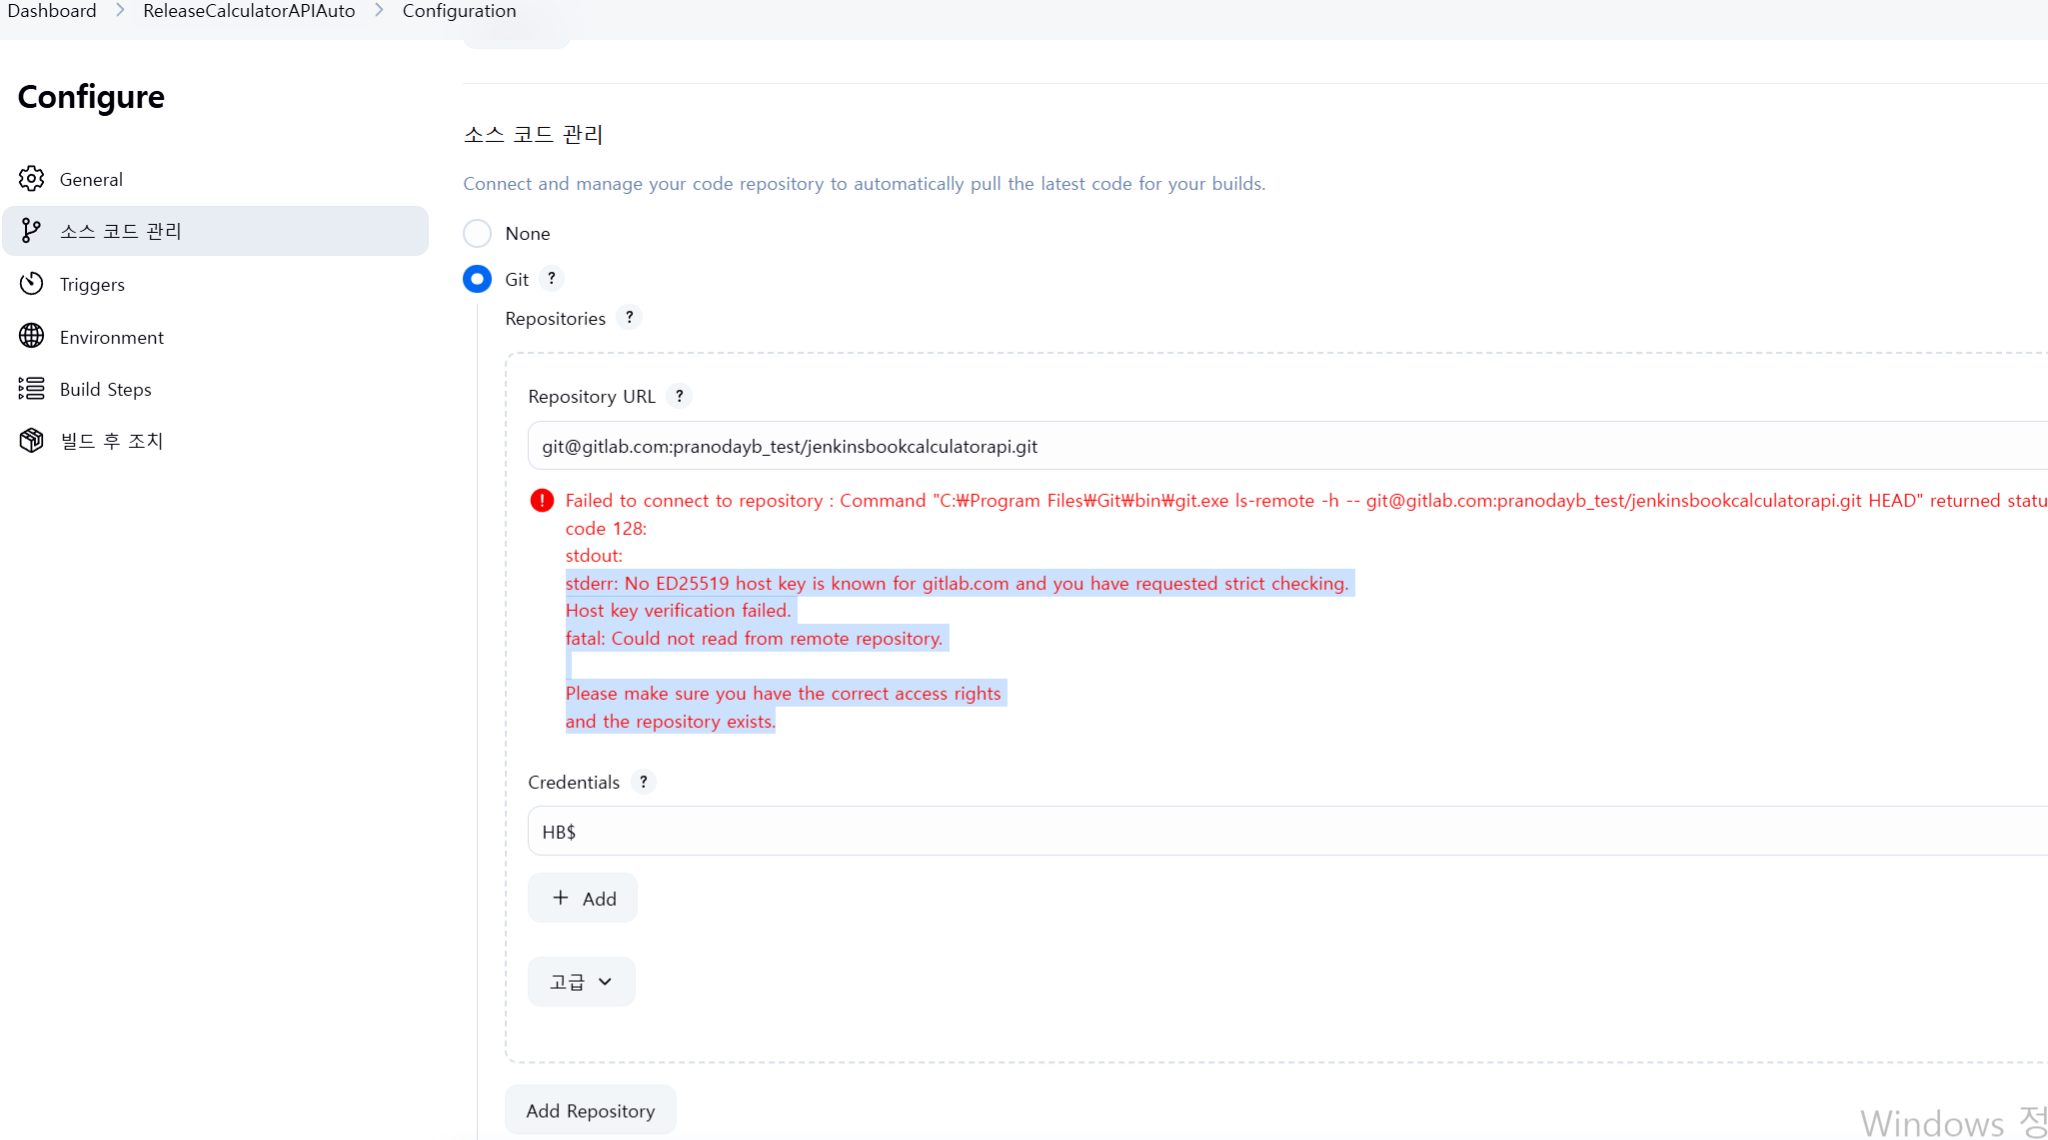Open the Triggers section in sidebar
2048x1140 pixels.
92,284
